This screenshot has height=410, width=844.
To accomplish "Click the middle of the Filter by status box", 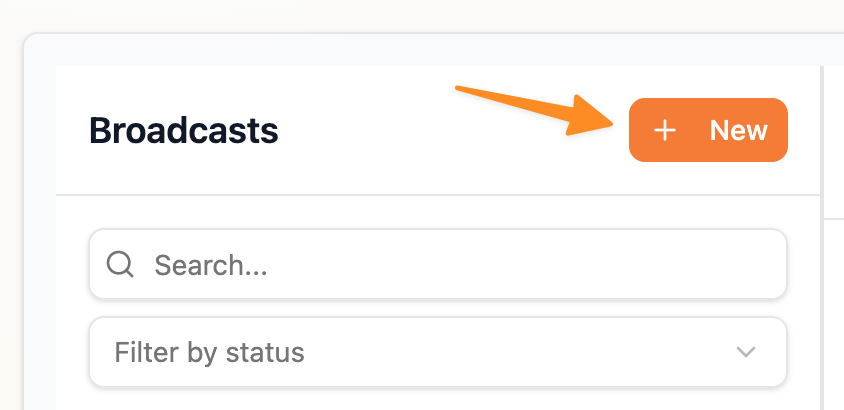I will 437,352.
